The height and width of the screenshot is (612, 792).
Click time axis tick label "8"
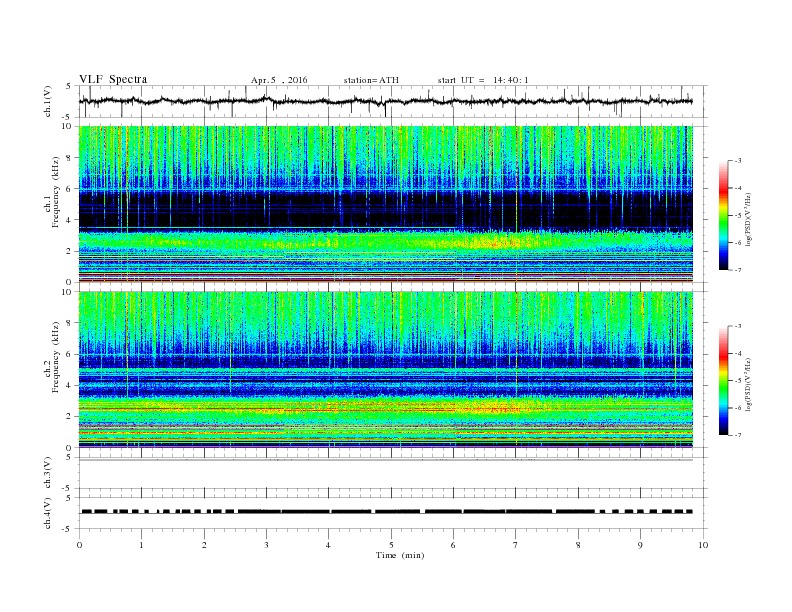tap(578, 545)
